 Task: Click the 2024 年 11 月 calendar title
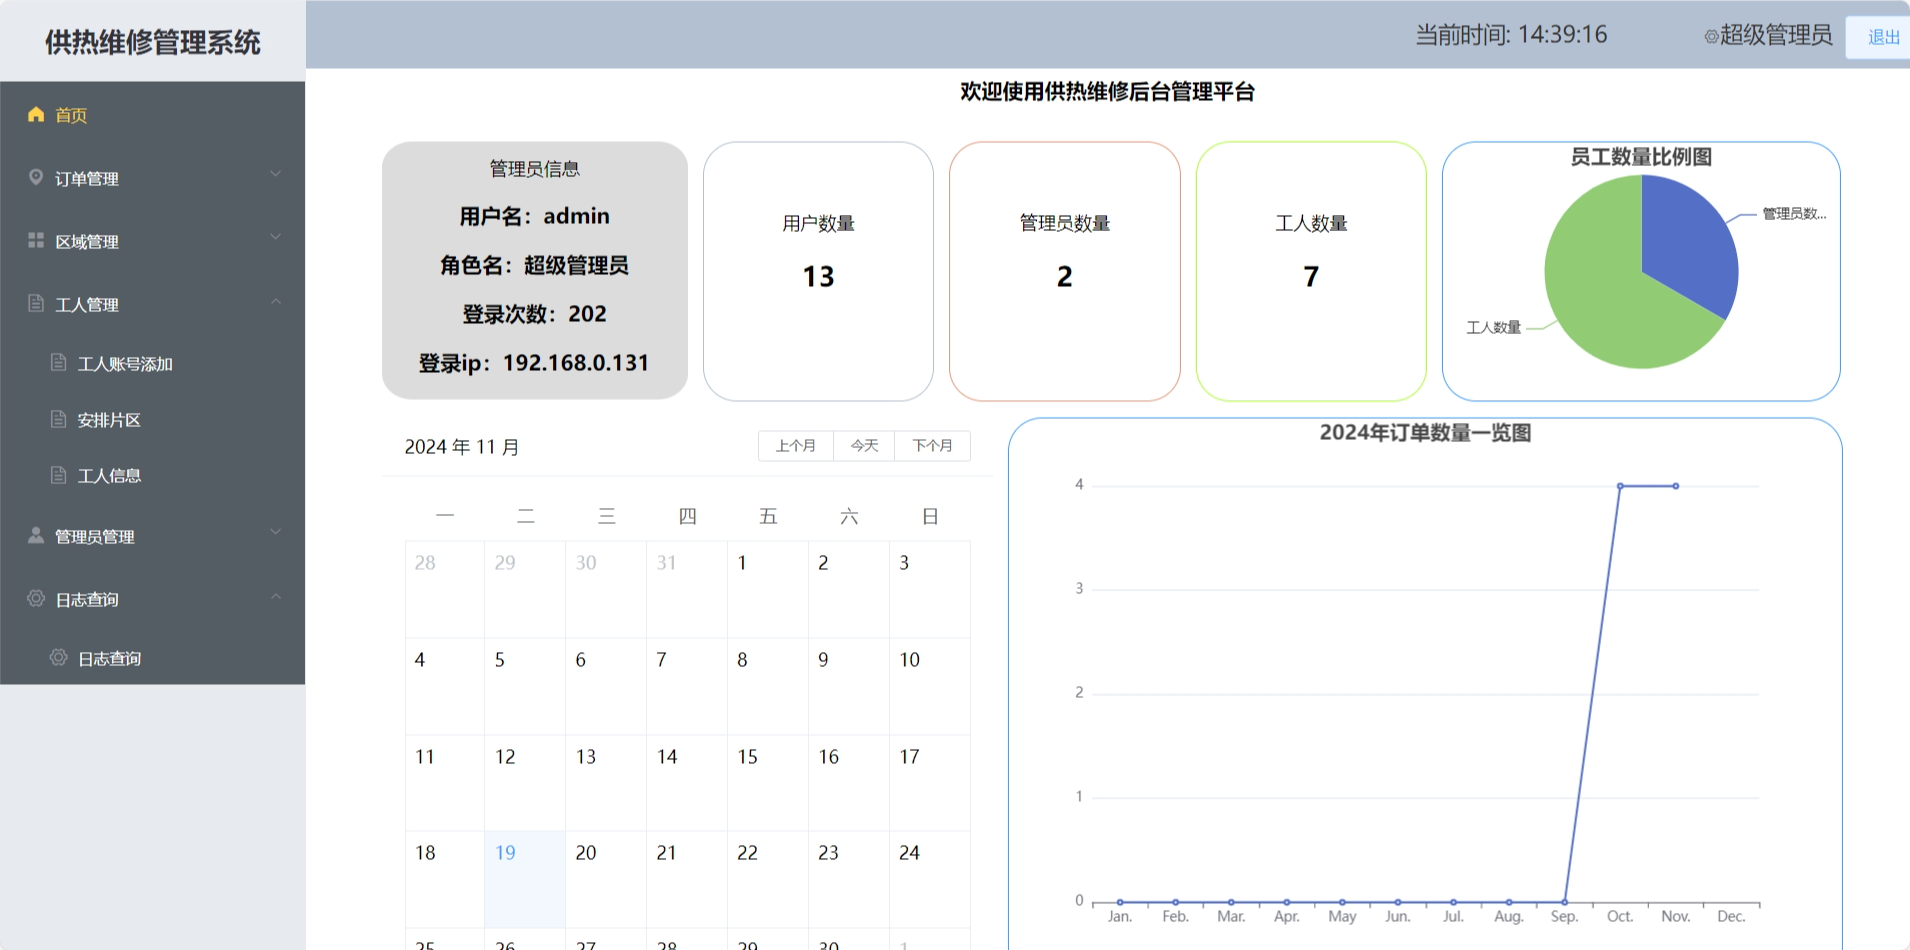point(462,447)
